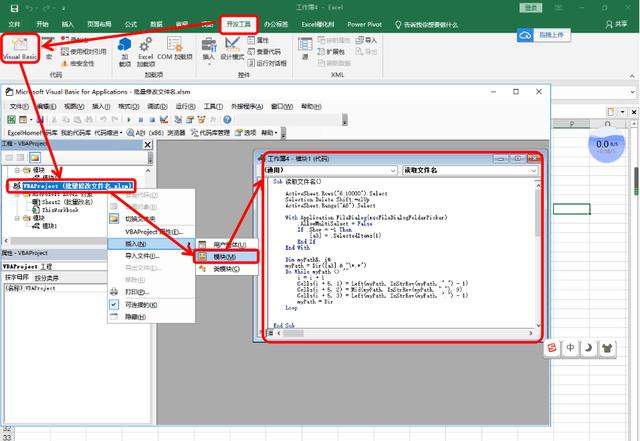Screen dimensions: 640x441
Task: Click the 告诉我你想要做什么 tell-me search box
Action: click(x=427, y=25)
